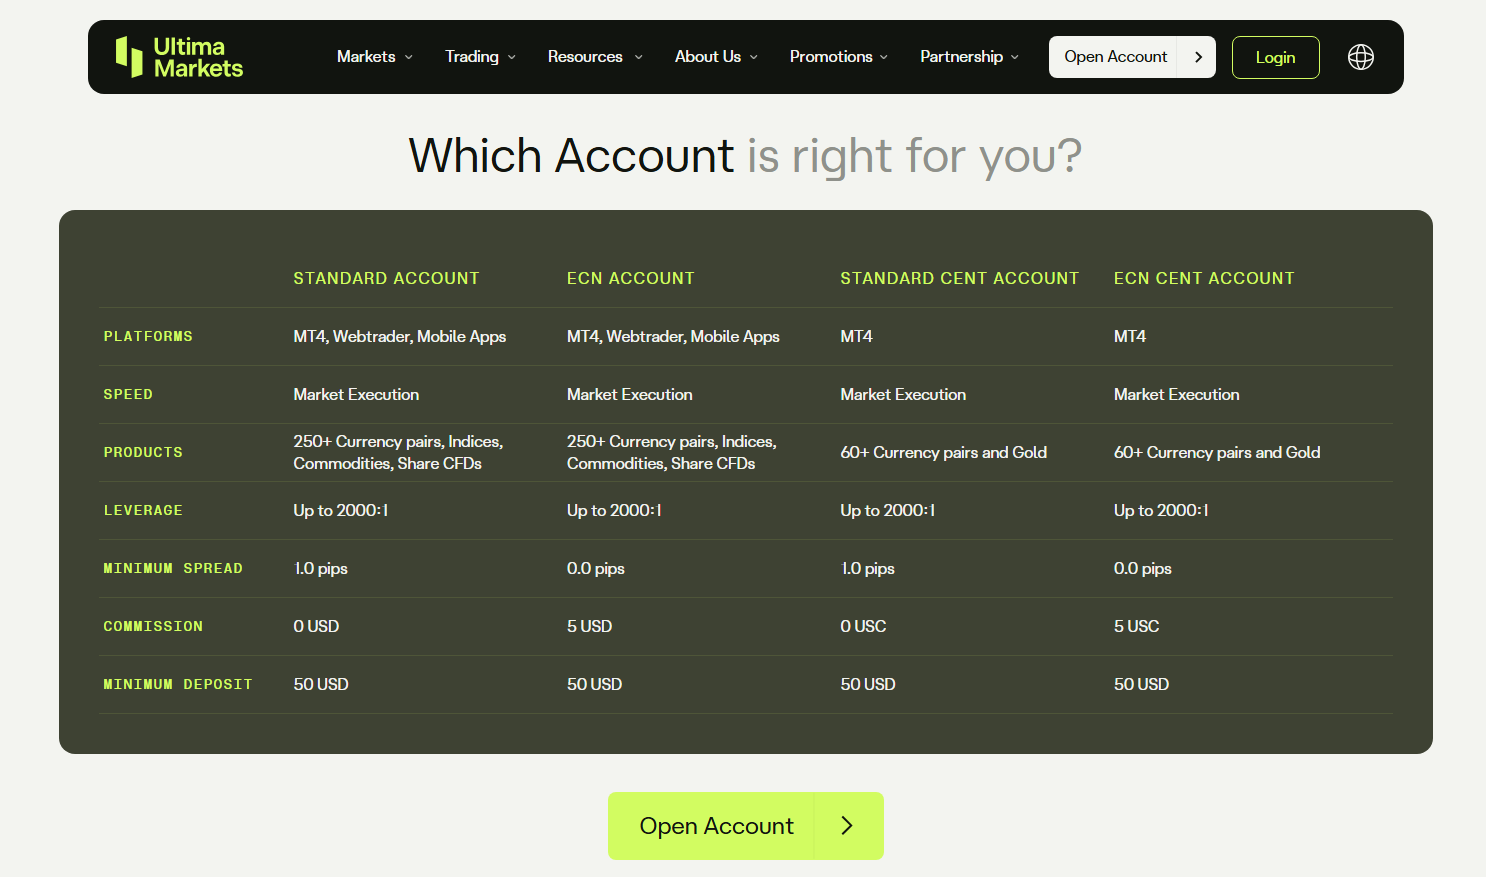Click the Login button
1486x877 pixels.
1275,57
